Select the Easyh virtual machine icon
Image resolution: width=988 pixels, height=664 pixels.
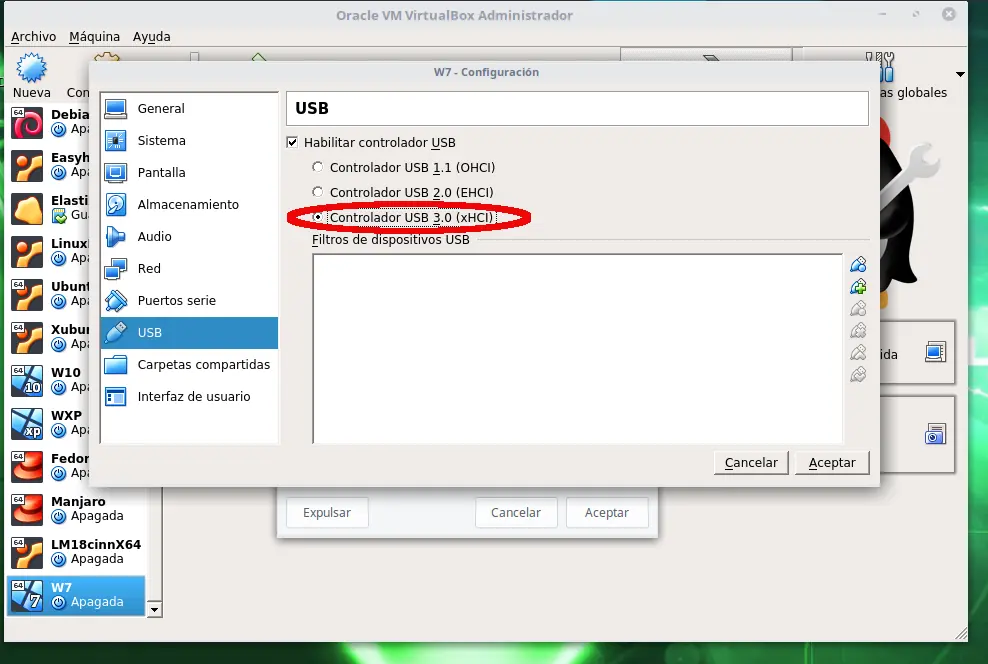point(27,166)
